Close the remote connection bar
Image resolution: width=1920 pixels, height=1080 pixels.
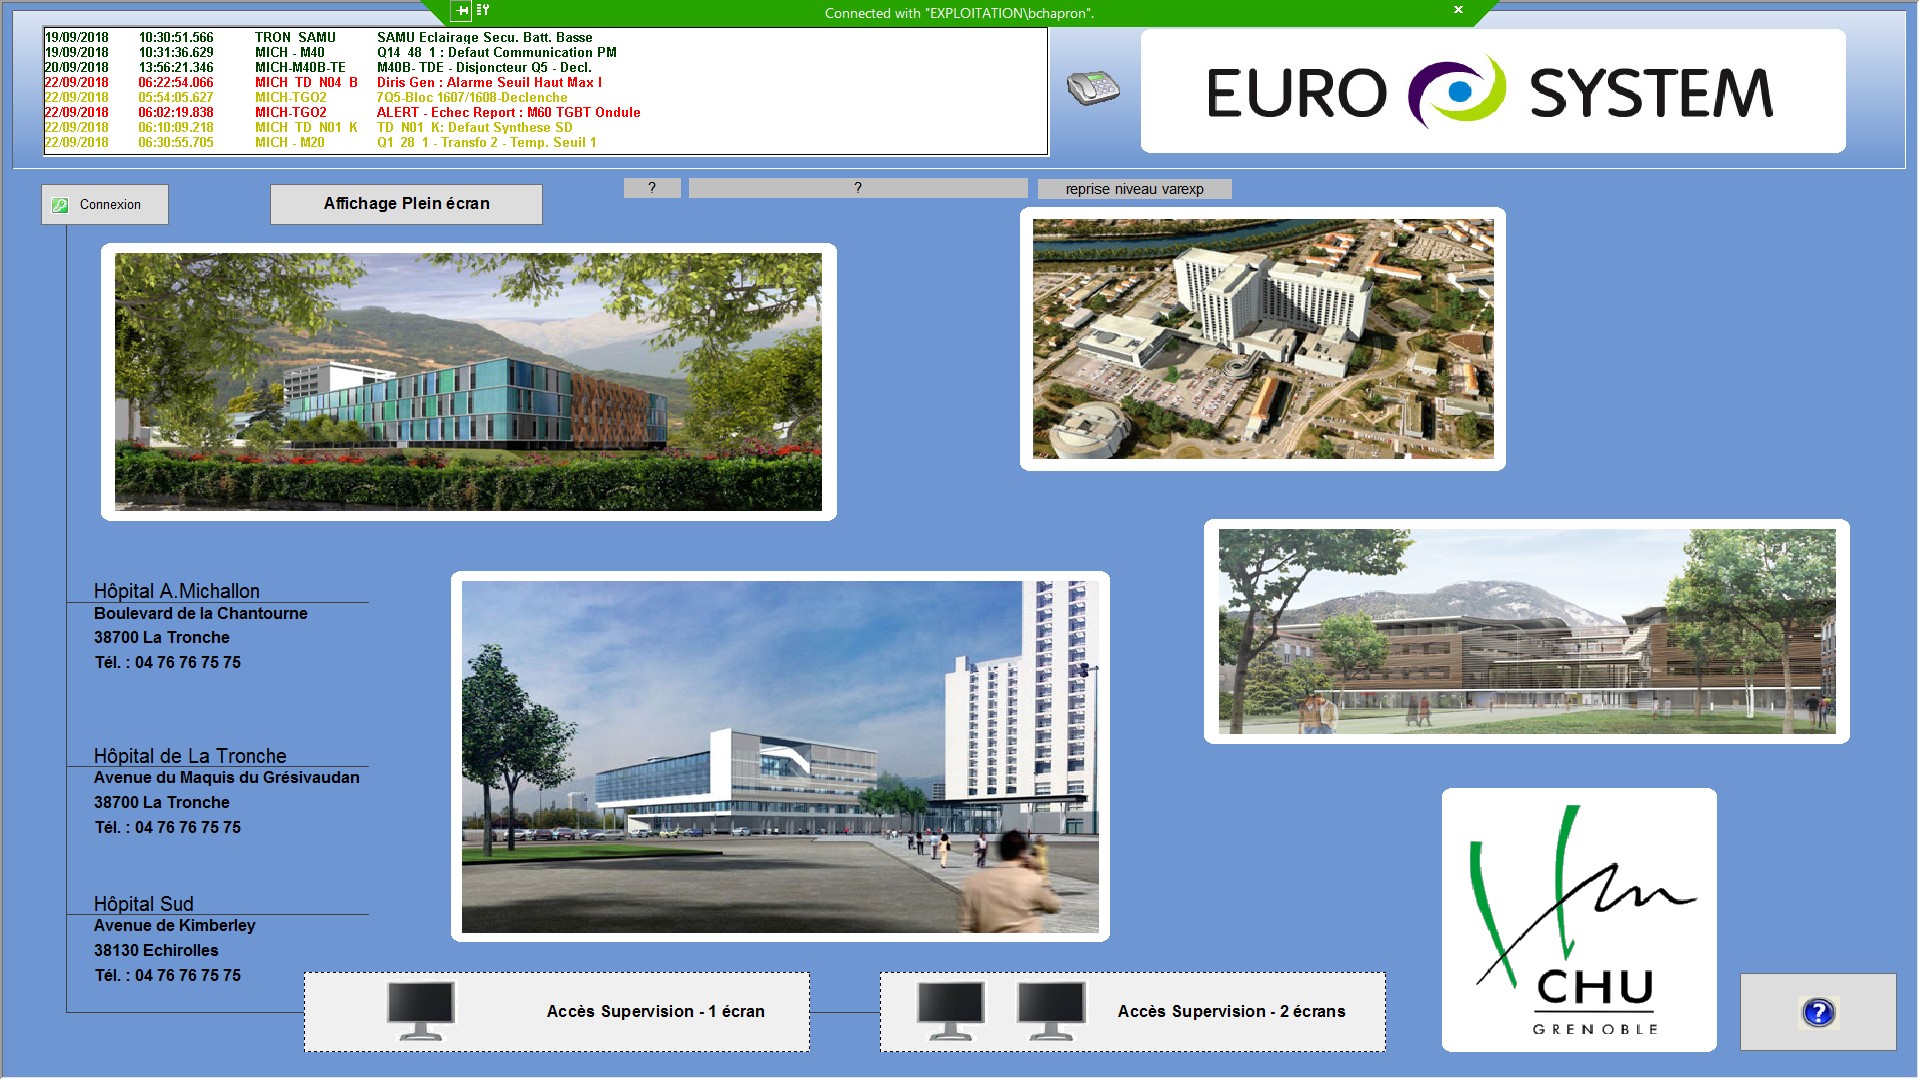(x=1458, y=10)
